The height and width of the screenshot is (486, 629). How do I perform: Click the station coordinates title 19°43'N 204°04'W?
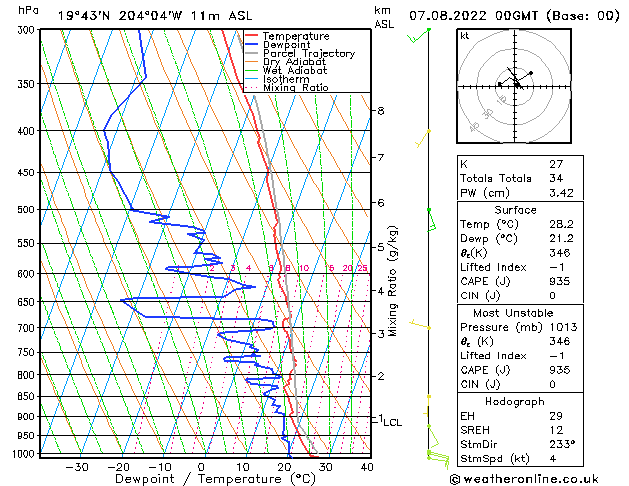[x=120, y=16]
